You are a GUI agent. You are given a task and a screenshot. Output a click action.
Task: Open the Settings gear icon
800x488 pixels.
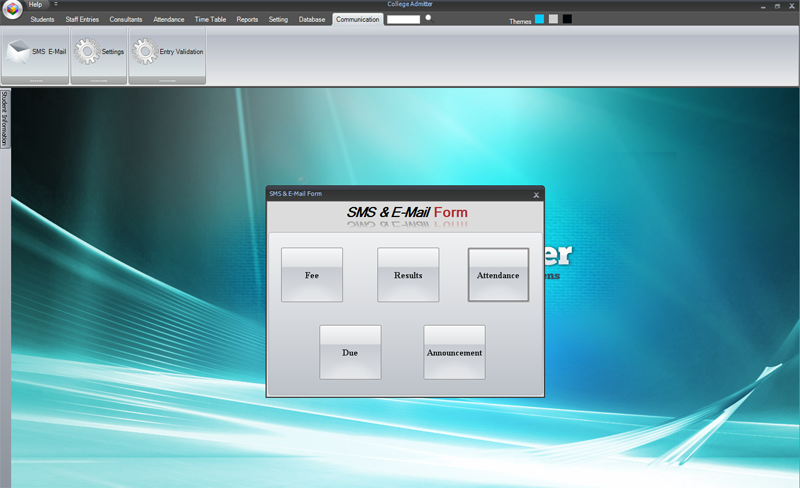(x=87, y=51)
